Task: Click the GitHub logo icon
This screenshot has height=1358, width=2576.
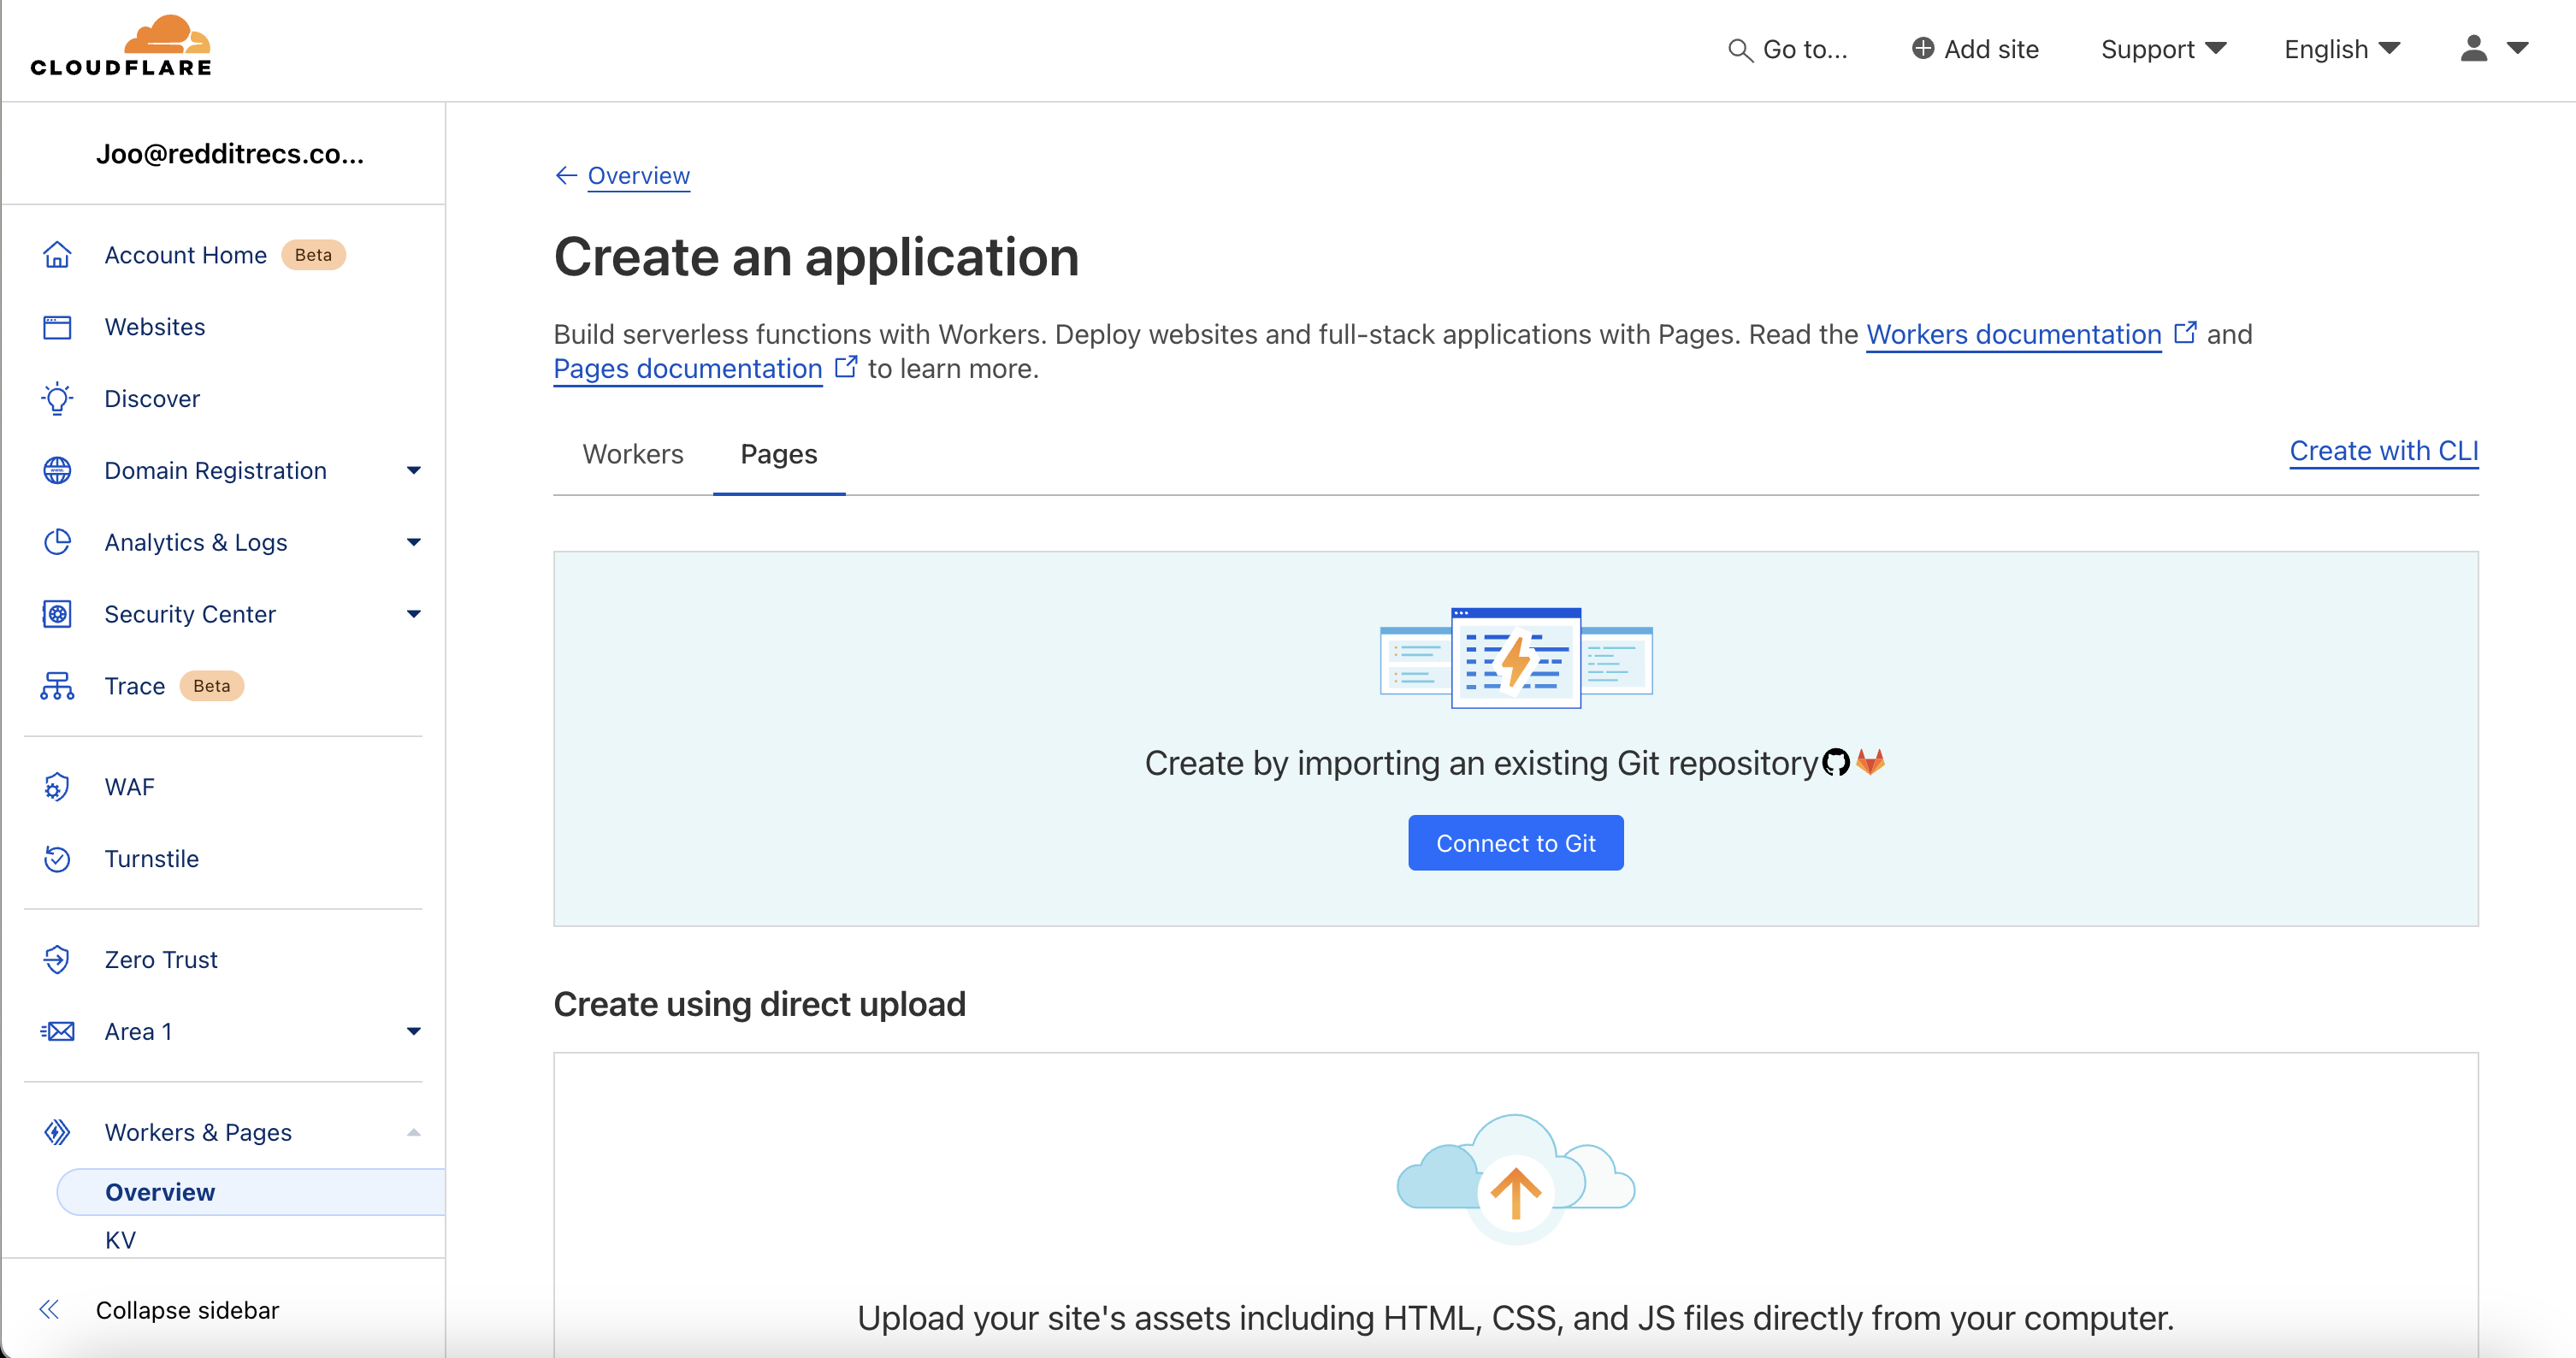Action: 1836,762
